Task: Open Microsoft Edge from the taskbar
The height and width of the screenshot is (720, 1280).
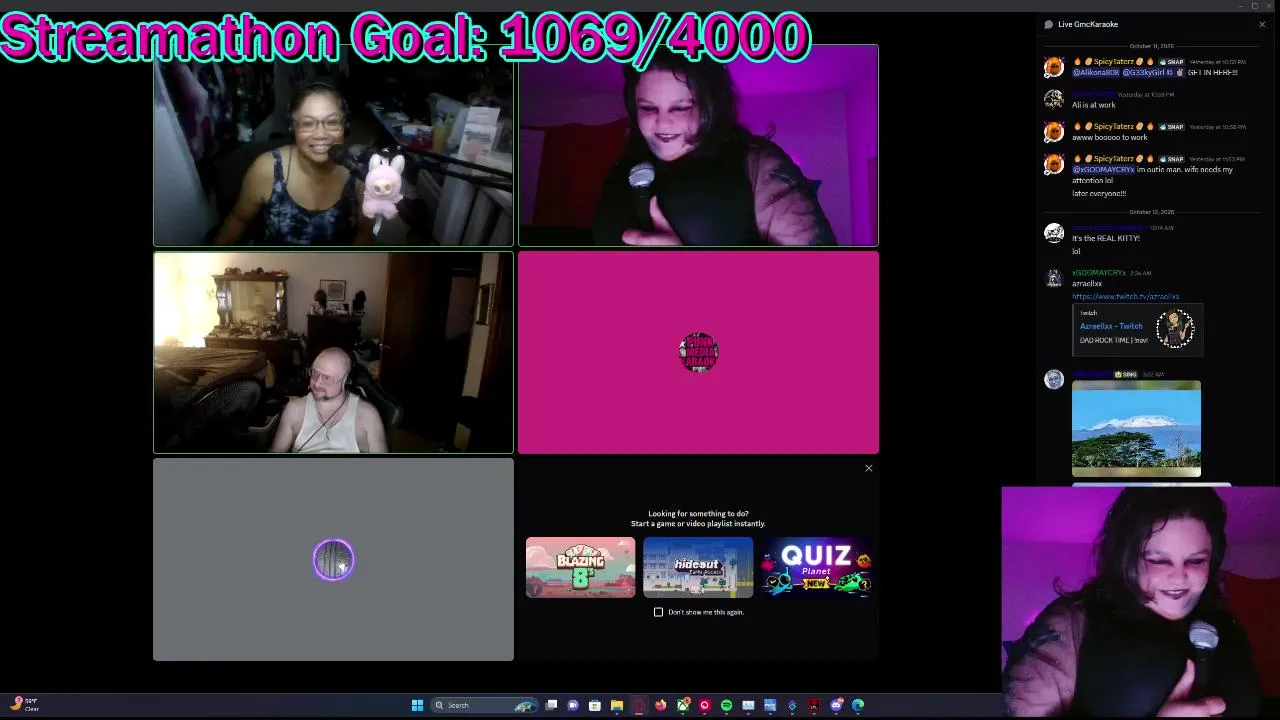Action: [858, 705]
